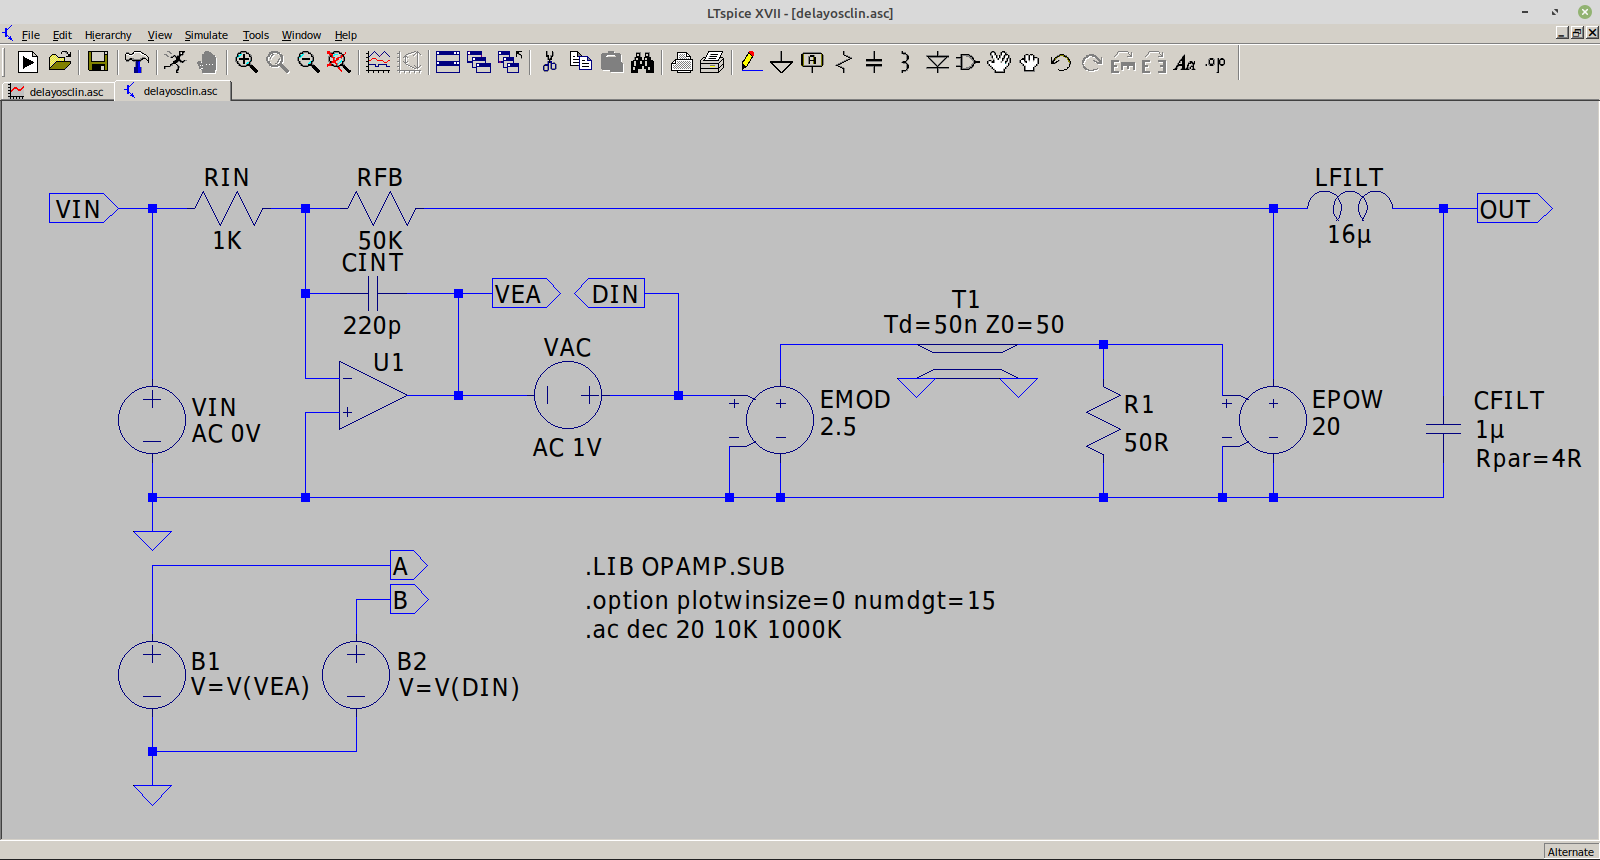Image resolution: width=1600 pixels, height=860 pixels.
Task: Click the Redo arrow icon
Action: tap(1092, 62)
